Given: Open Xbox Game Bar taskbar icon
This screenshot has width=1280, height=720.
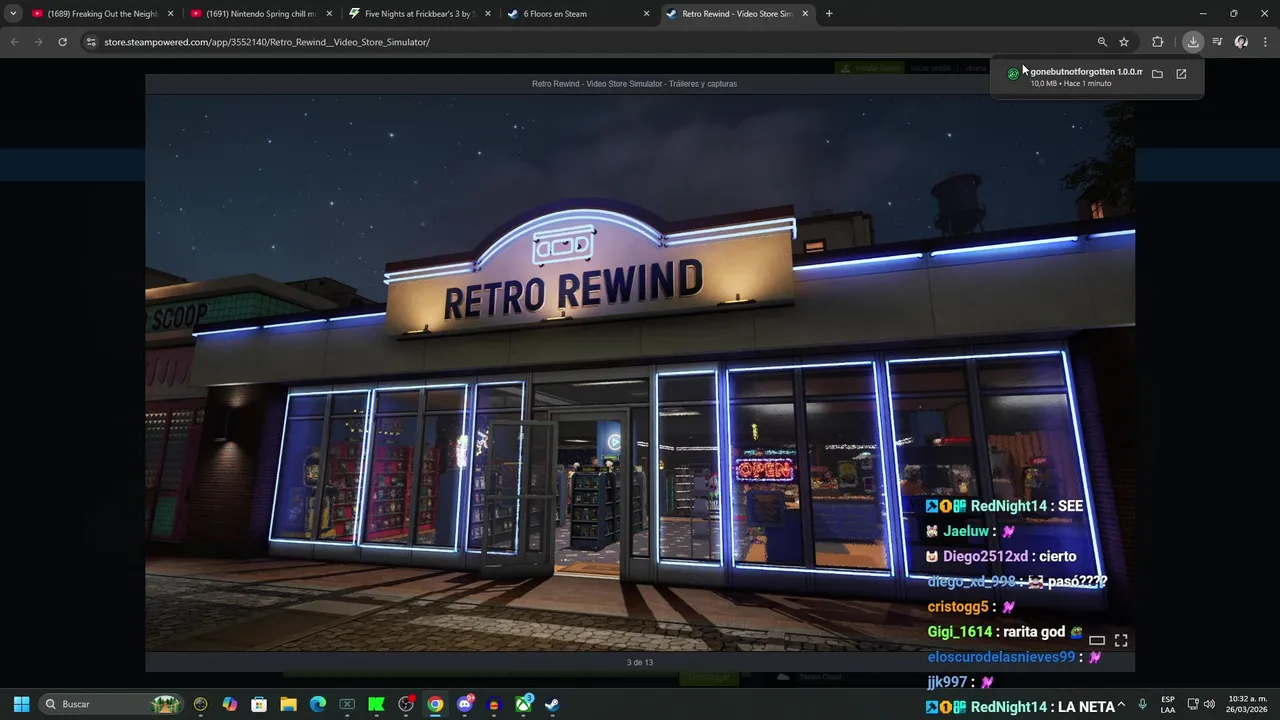Looking at the screenshot, I should tap(347, 704).
